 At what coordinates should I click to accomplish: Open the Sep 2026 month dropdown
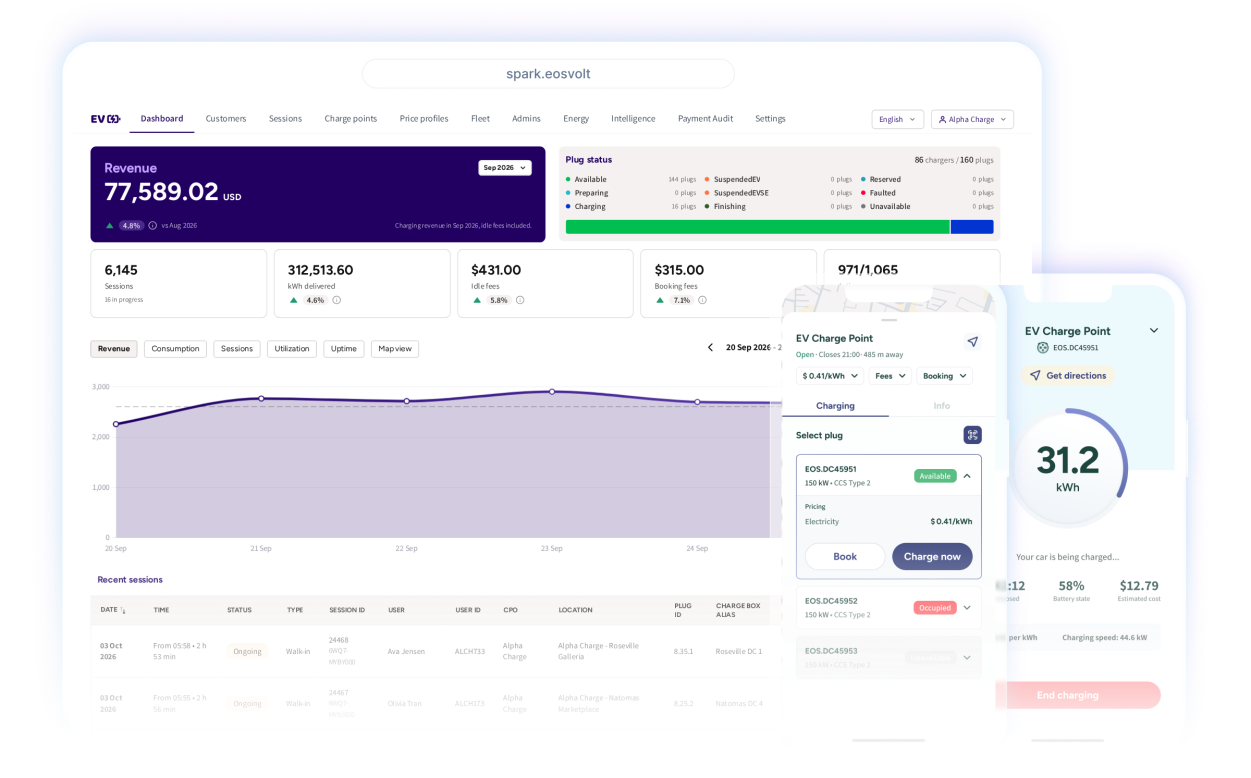click(x=504, y=168)
